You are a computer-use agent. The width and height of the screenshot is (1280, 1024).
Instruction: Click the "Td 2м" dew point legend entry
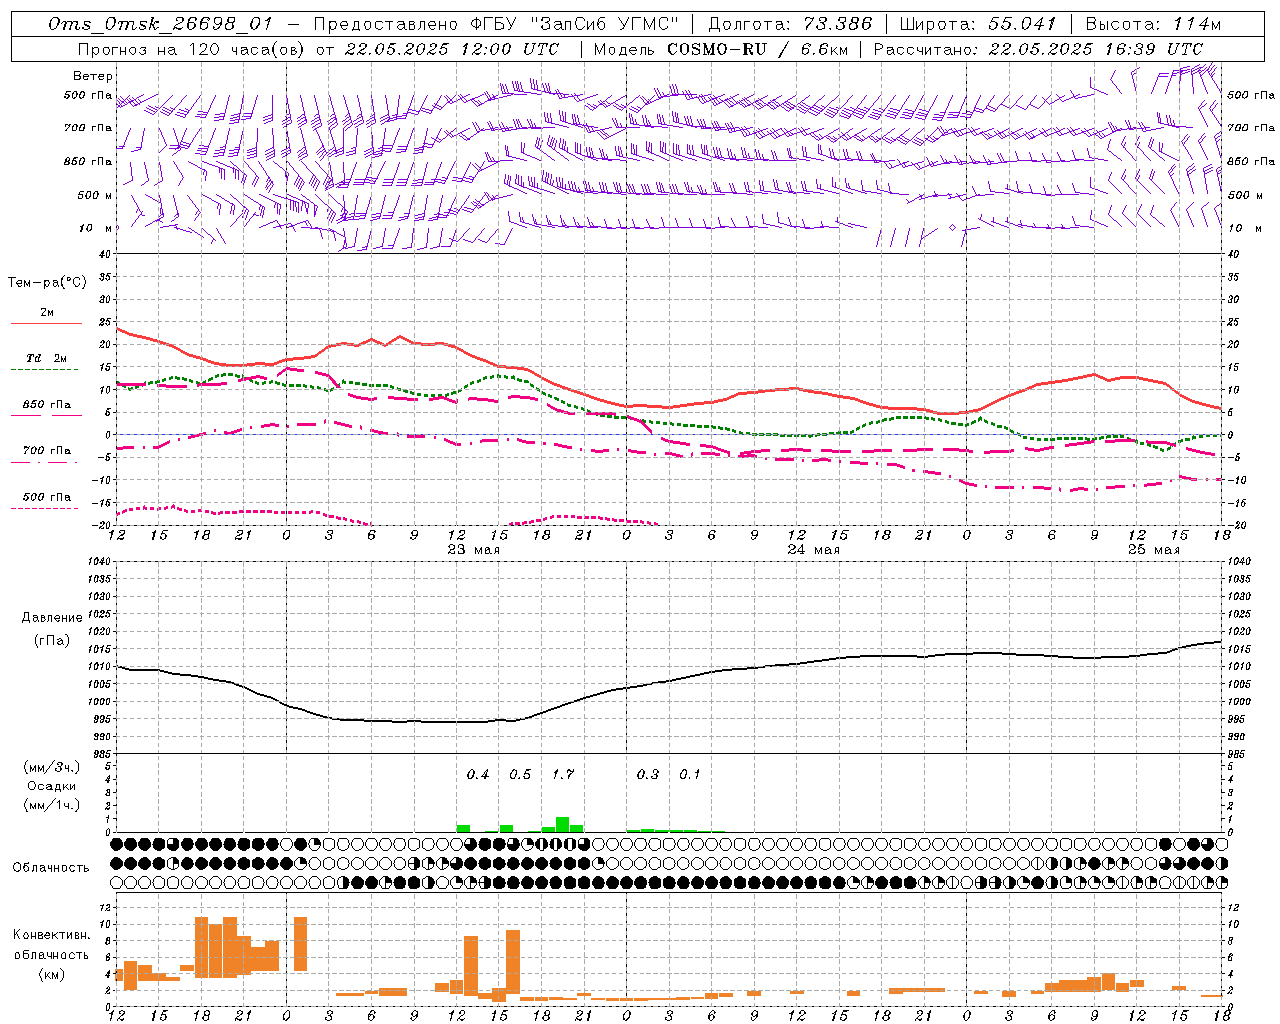click(x=46, y=358)
